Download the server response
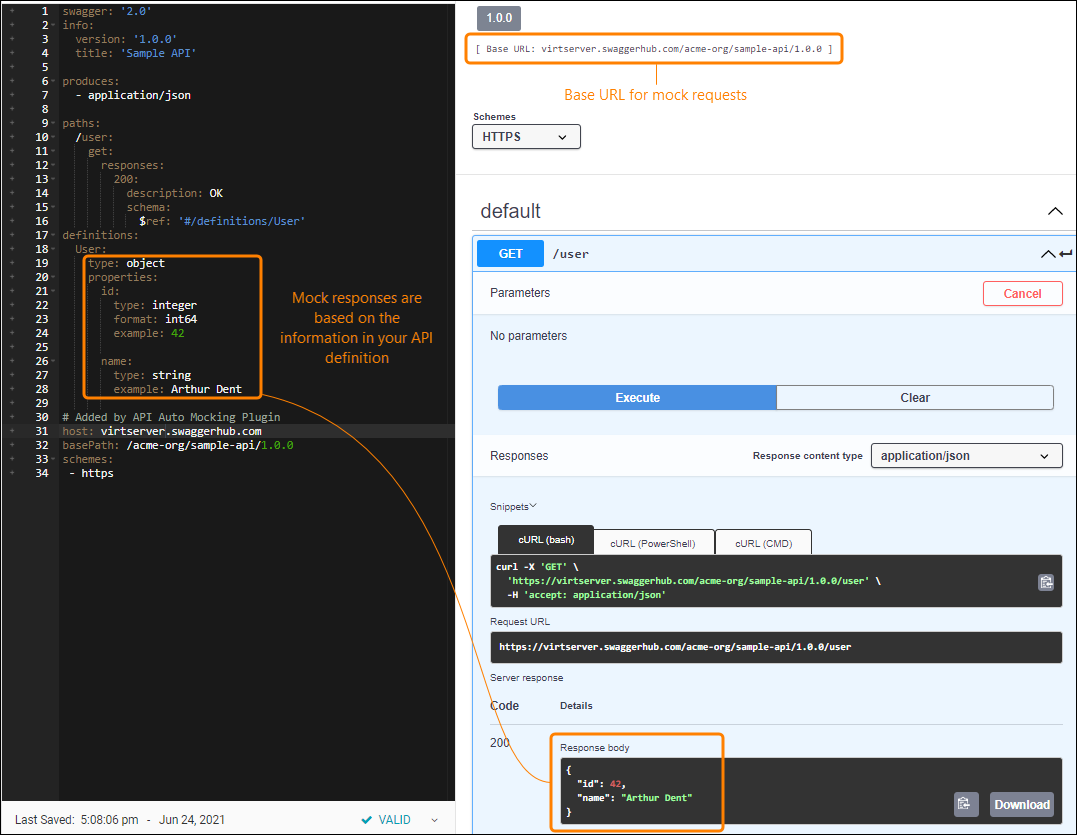The width and height of the screenshot is (1077, 835). (1021, 804)
